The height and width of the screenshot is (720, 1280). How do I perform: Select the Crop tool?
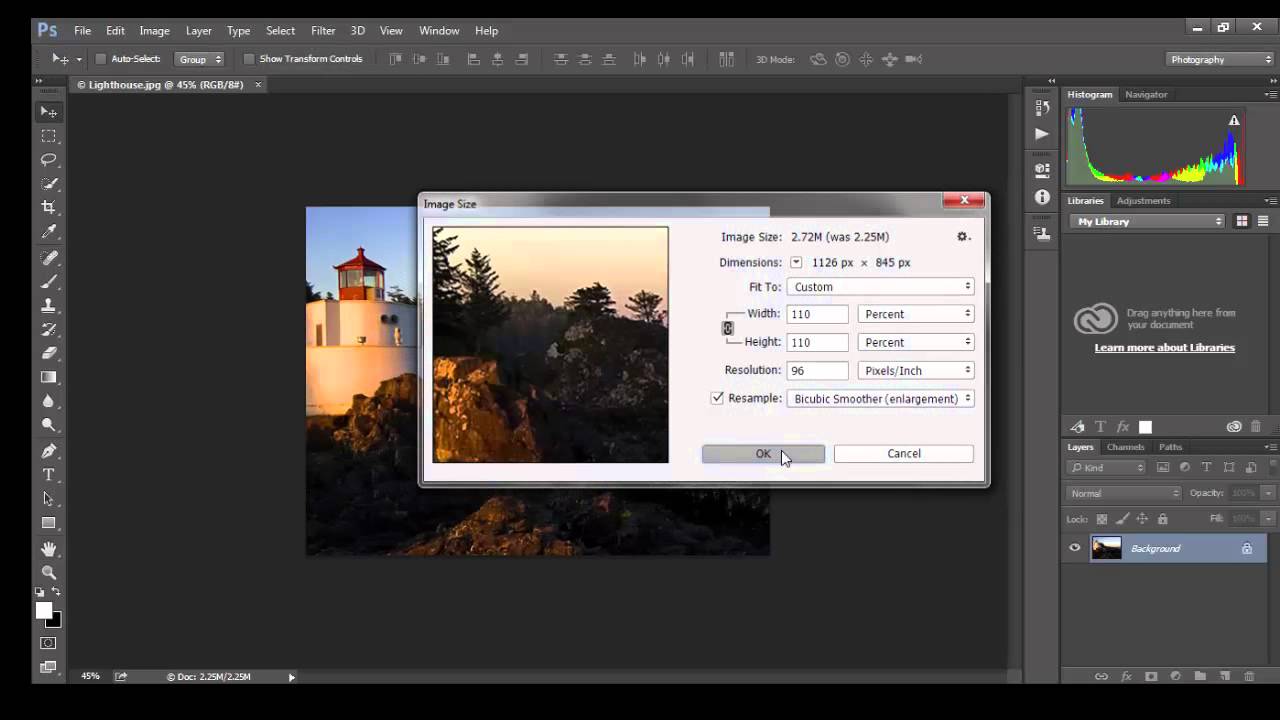[x=48, y=207]
